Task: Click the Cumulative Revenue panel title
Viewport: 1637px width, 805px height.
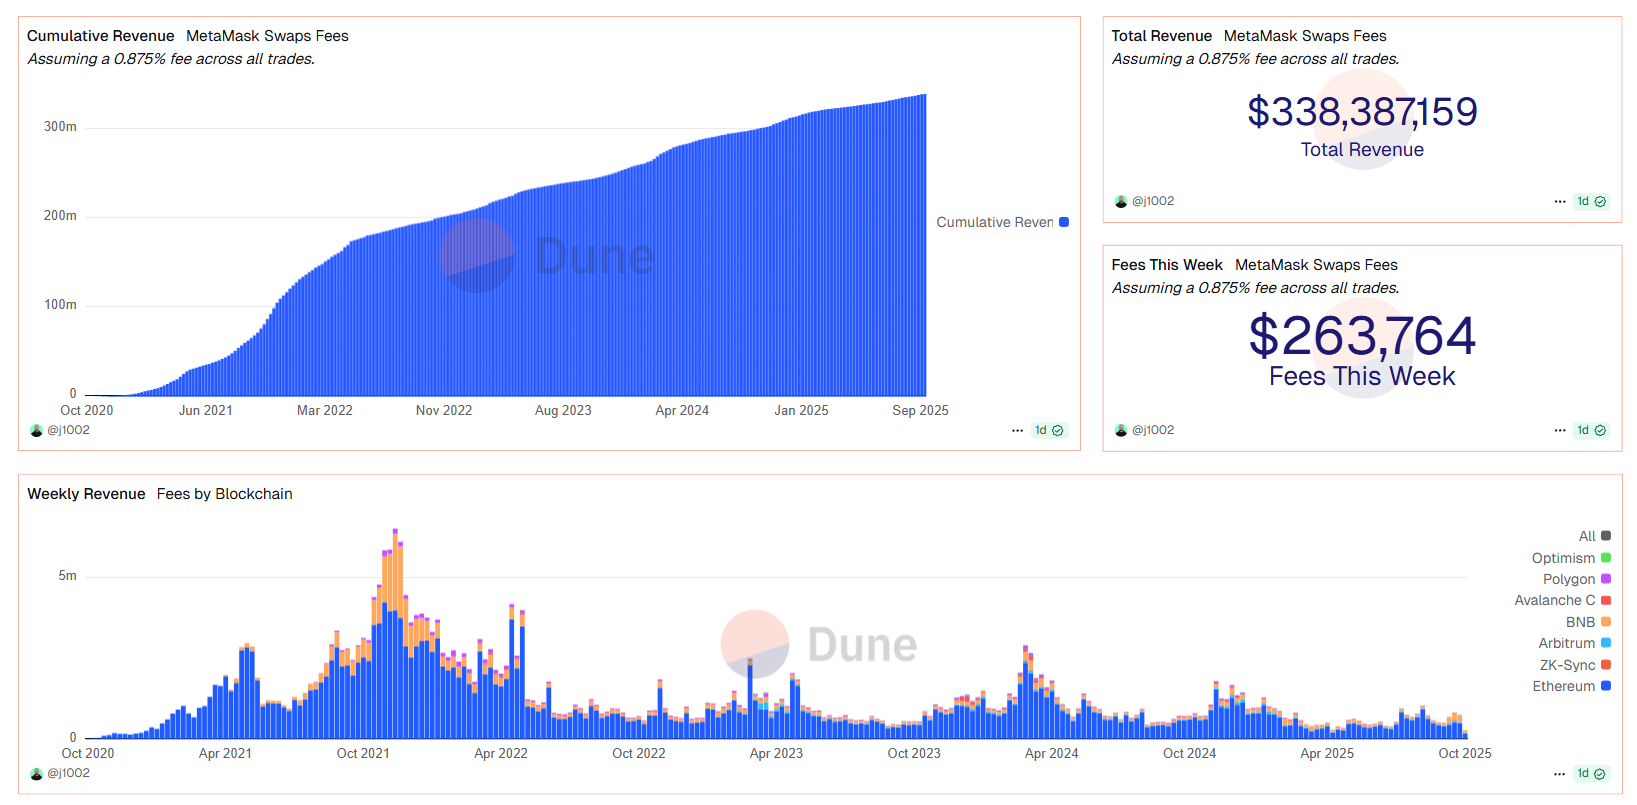Action: 101,36
